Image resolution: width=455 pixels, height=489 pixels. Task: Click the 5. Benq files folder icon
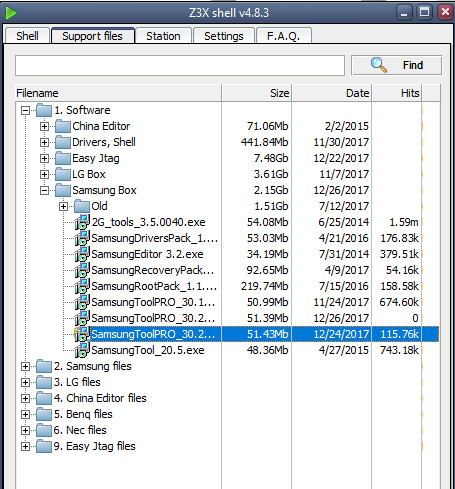[44, 414]
